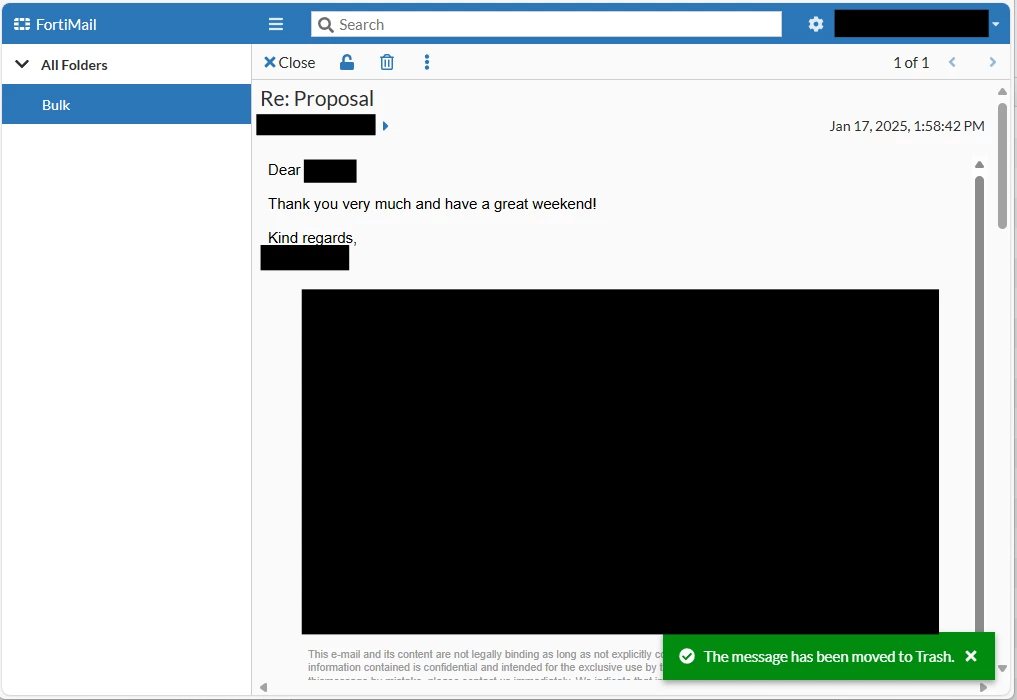The height and width of the screenshot is (700, 1017).
Task: Click the 'Kind regards,' text
Action: 312,237
